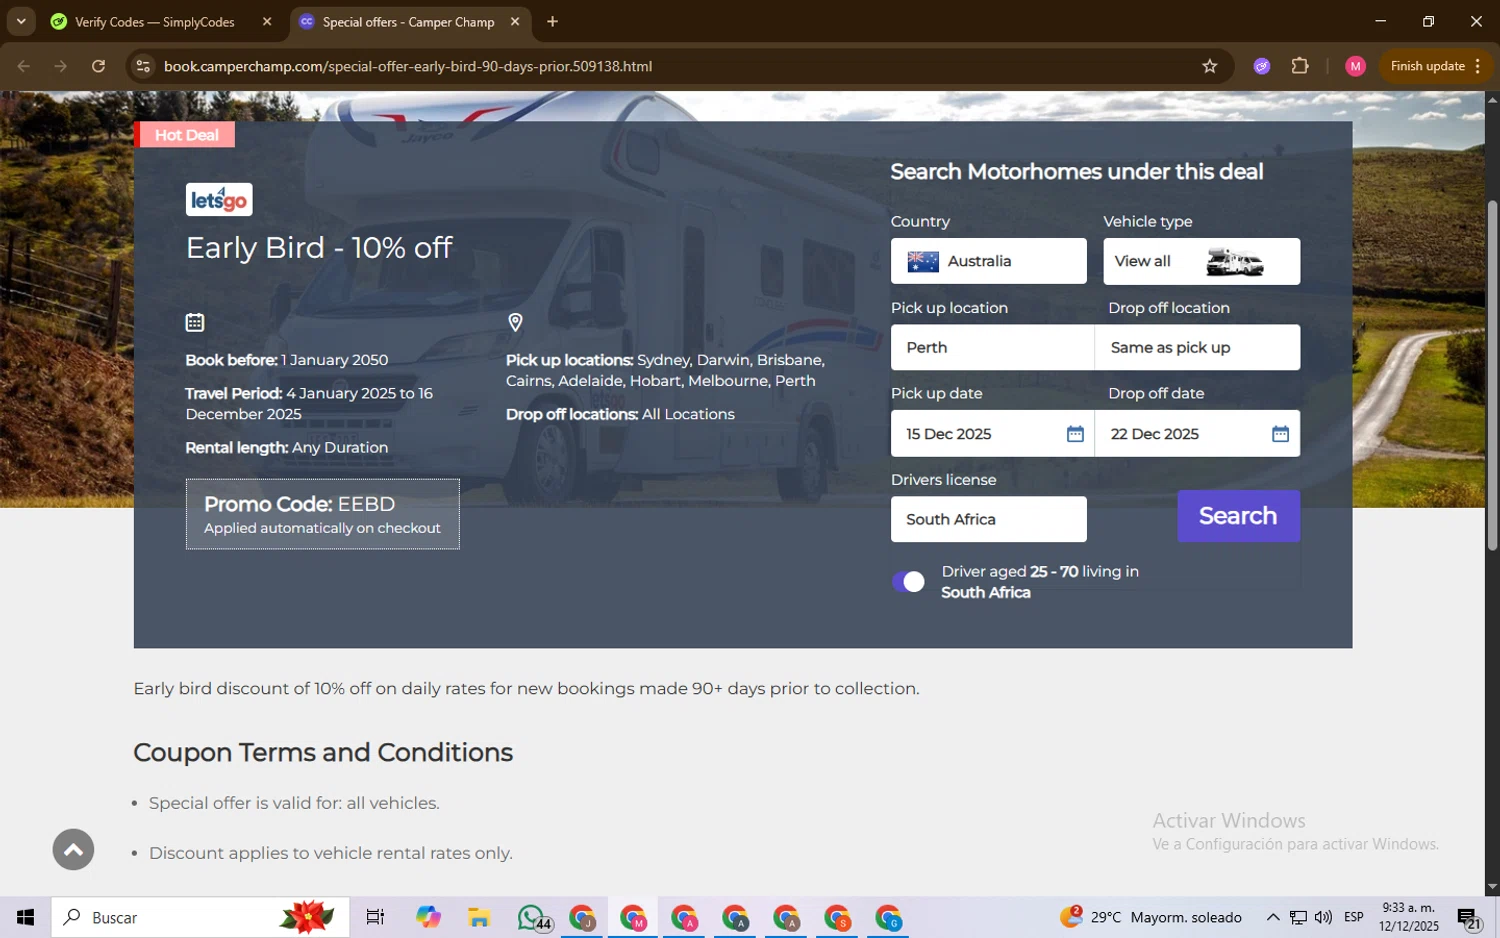The height and width of the screenshot is (938, 1500).
Task: Click the scroll-to-top arrow button
Action: point(73,850)
